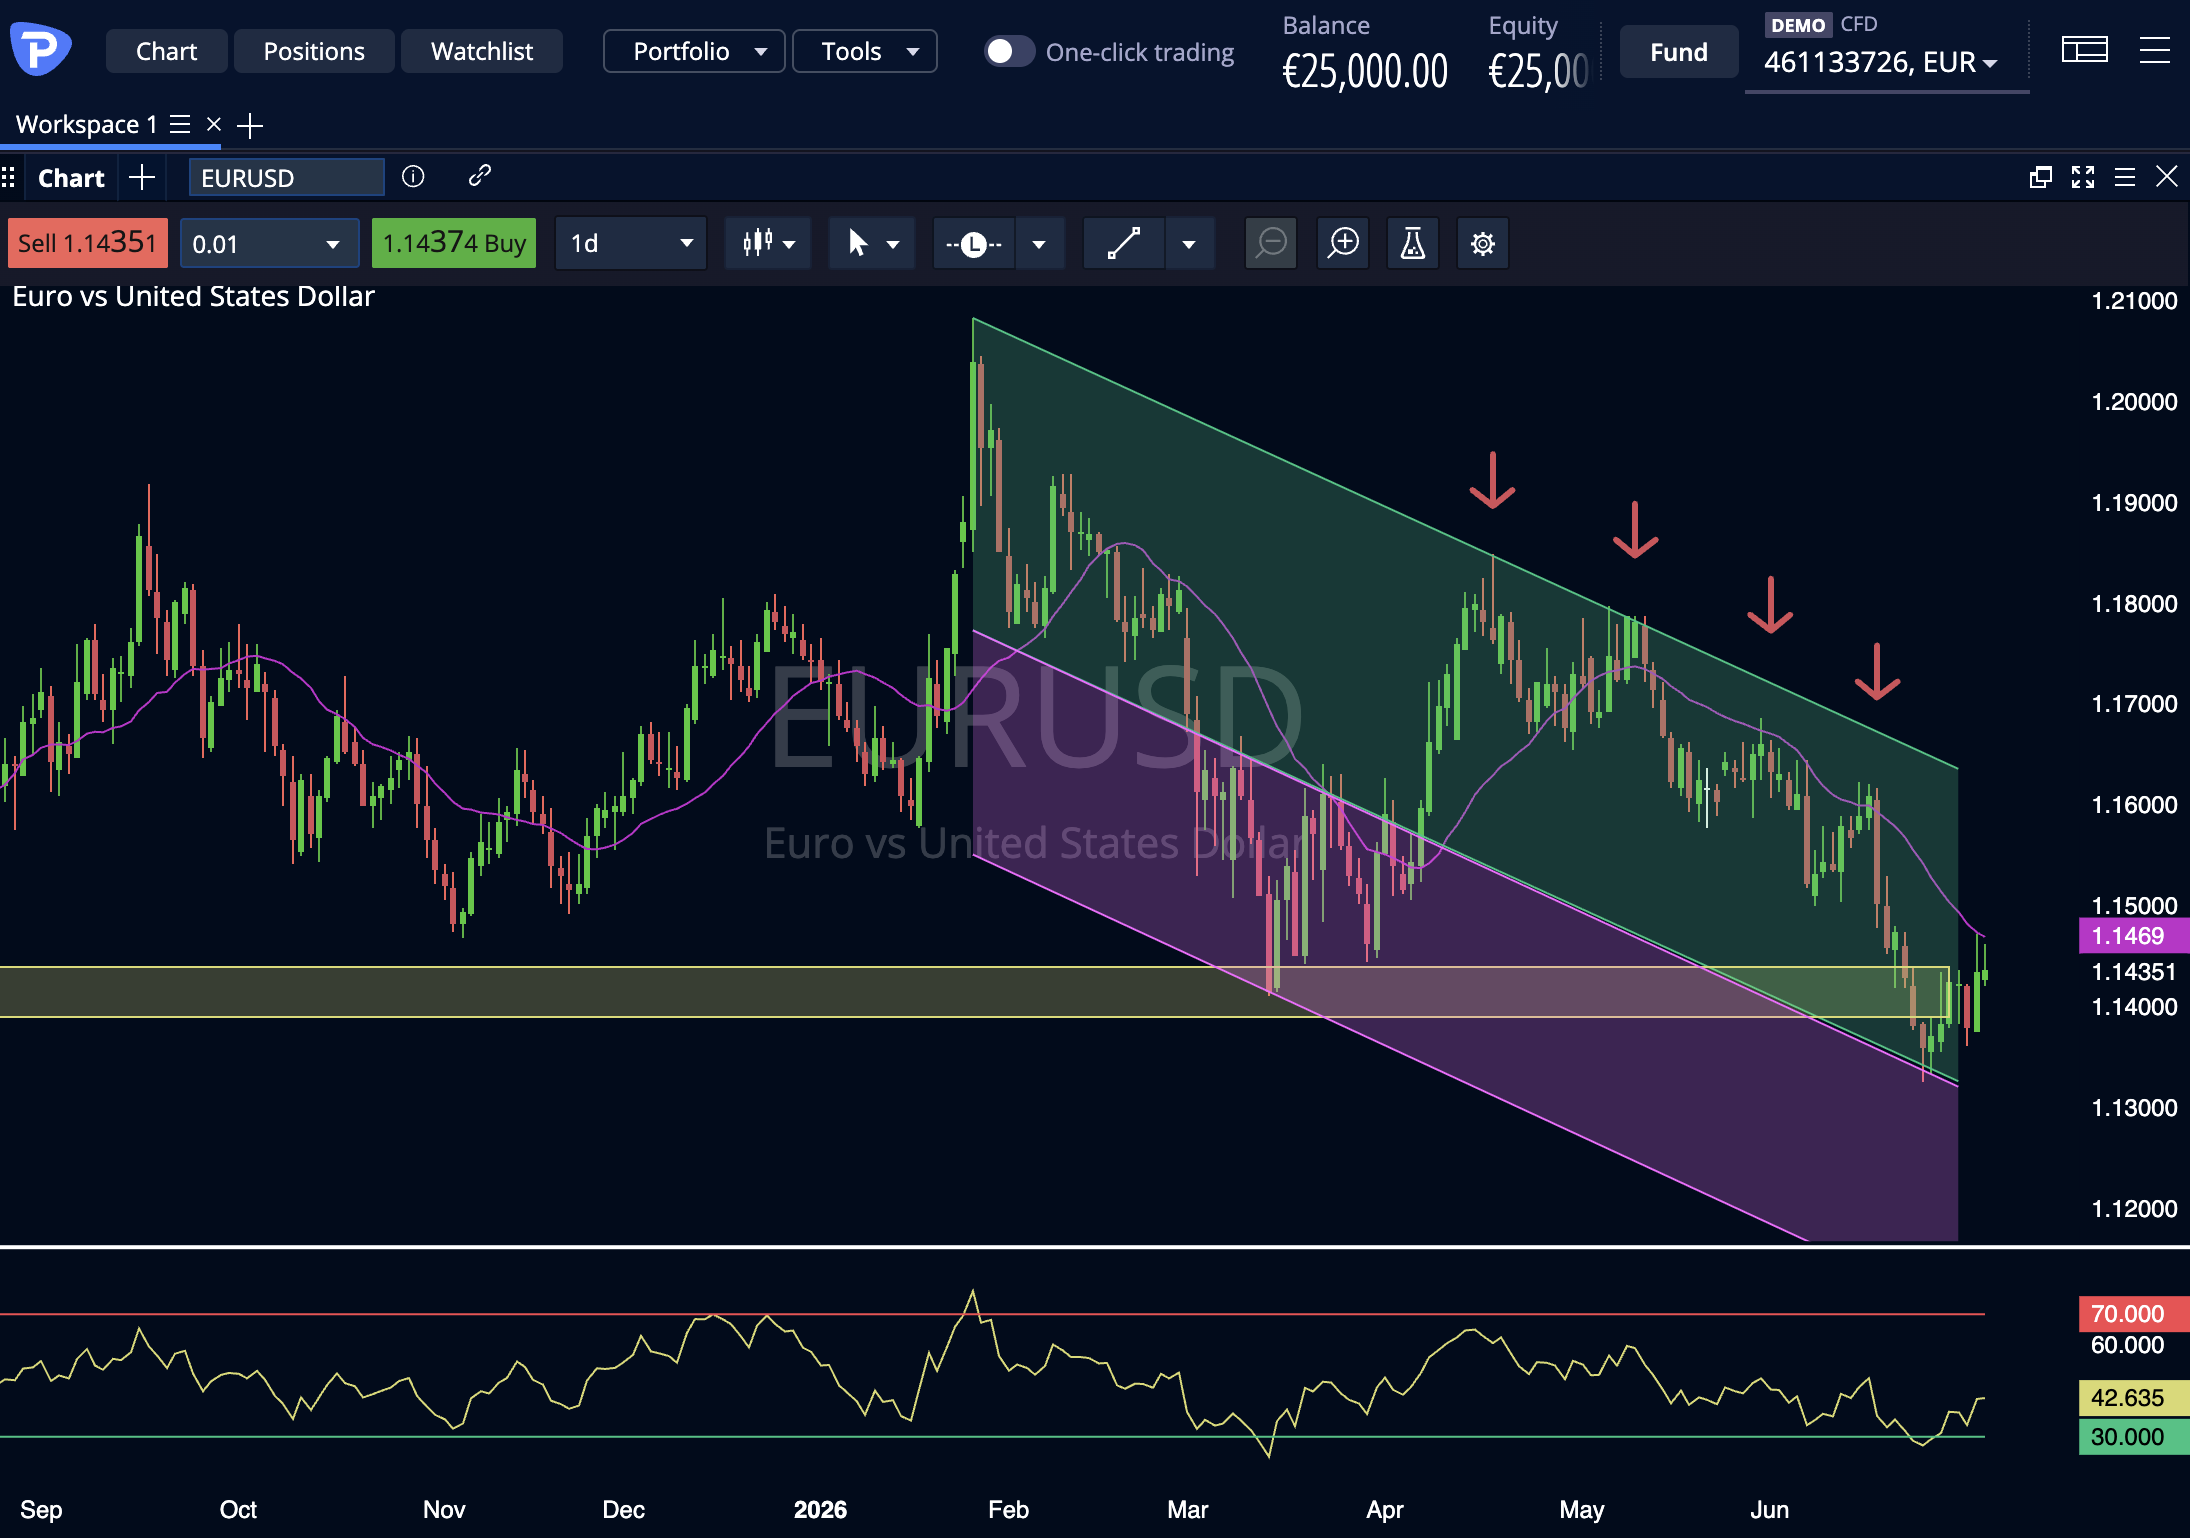Click the purple 1.1469 price label

point(2133,936)
